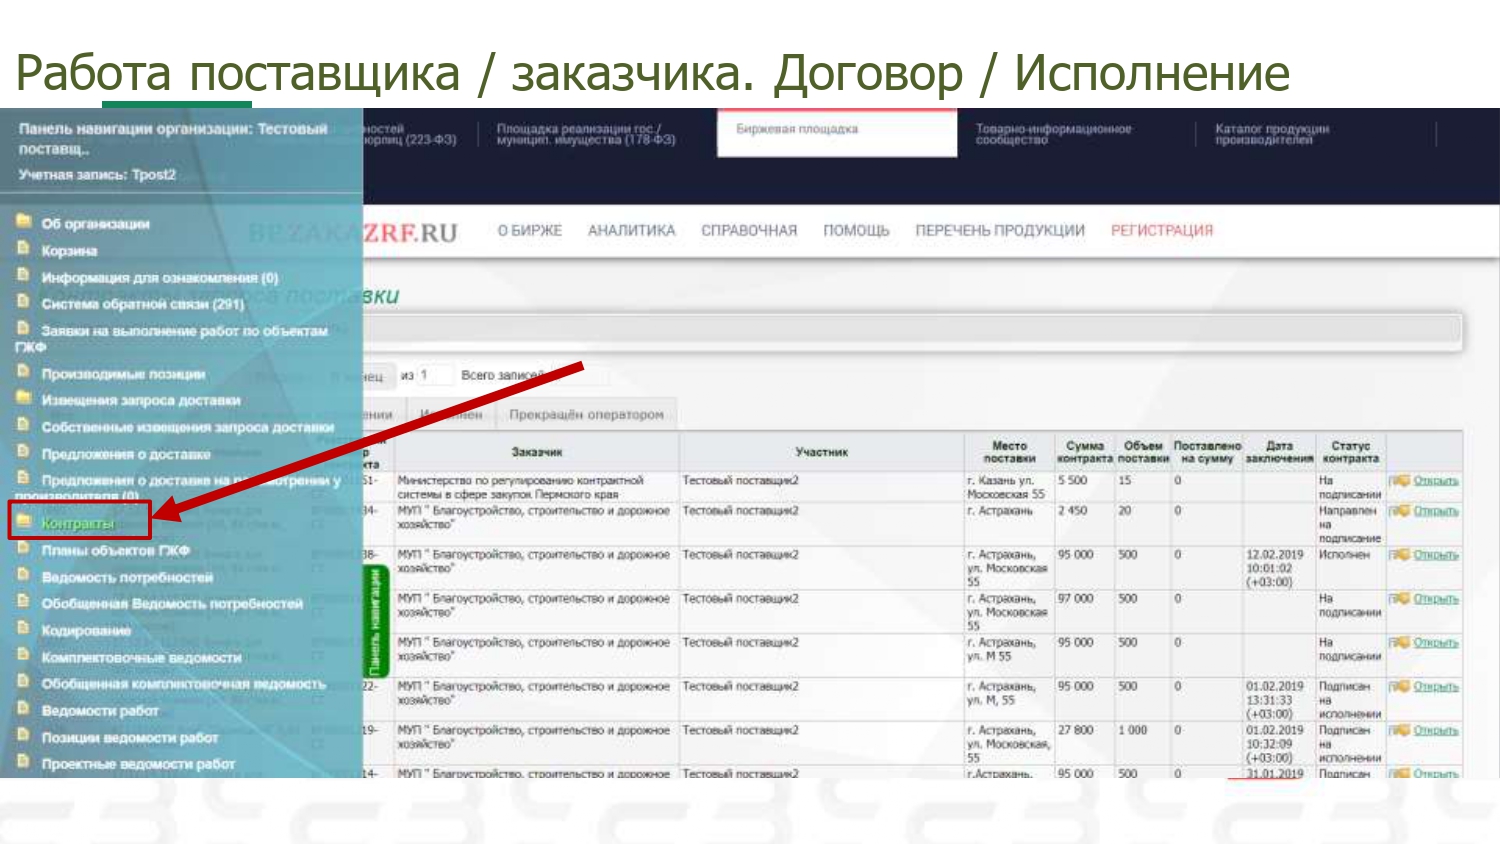Click the page number input field

(435, 375)
